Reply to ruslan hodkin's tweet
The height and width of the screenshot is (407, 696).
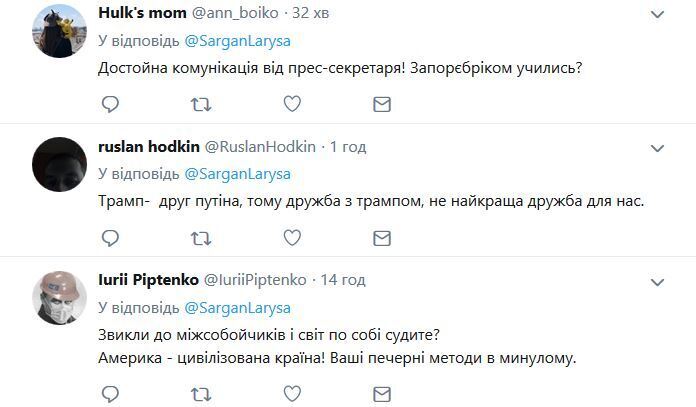111,238
